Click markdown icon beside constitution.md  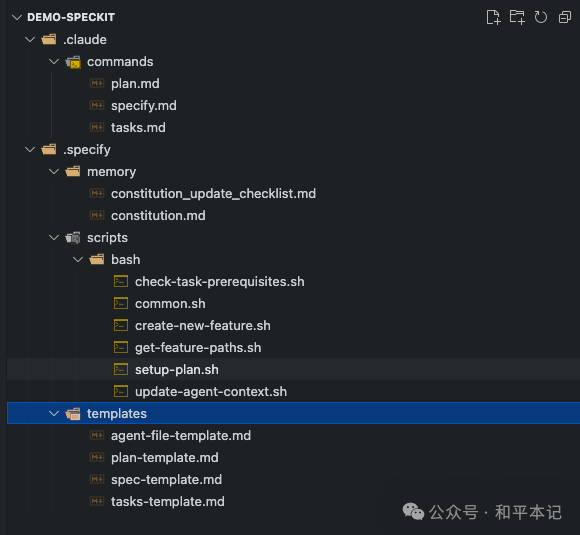coord(97,215)
